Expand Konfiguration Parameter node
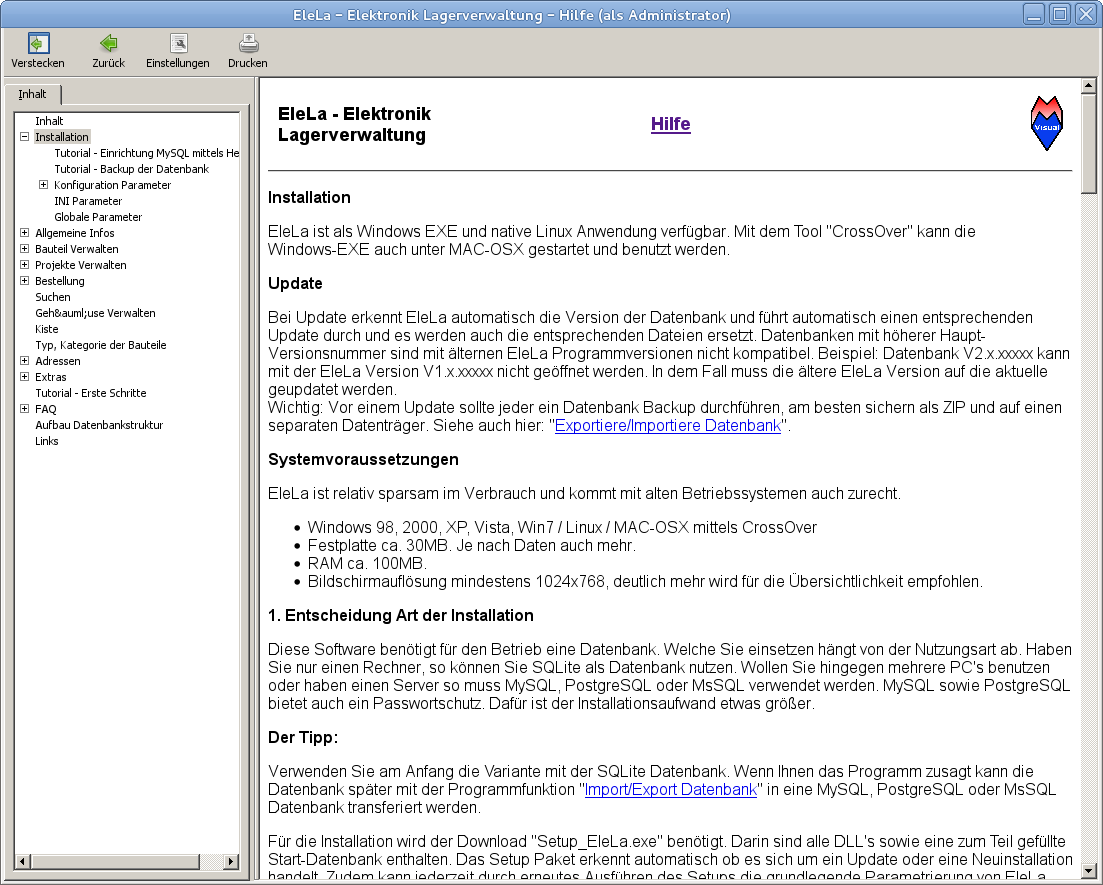 pos(44,184)
